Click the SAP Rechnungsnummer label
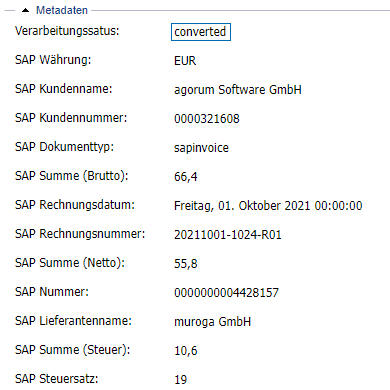 (80, 234)
